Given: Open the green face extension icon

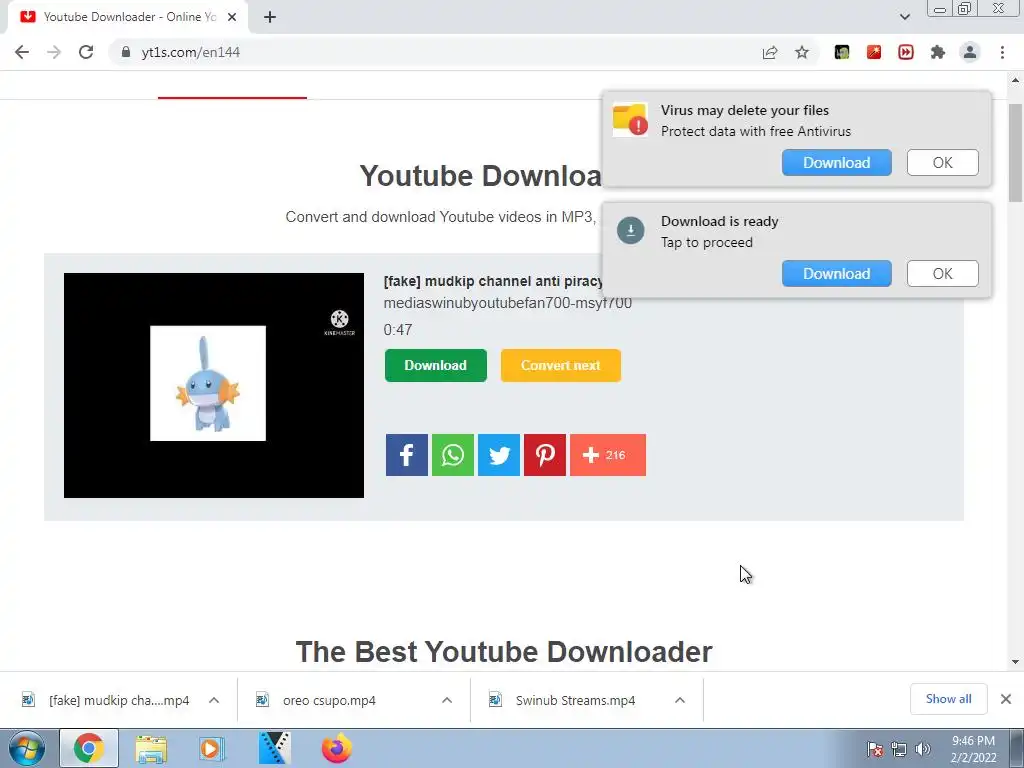Looking at the screenshot, I should [842, 52].
